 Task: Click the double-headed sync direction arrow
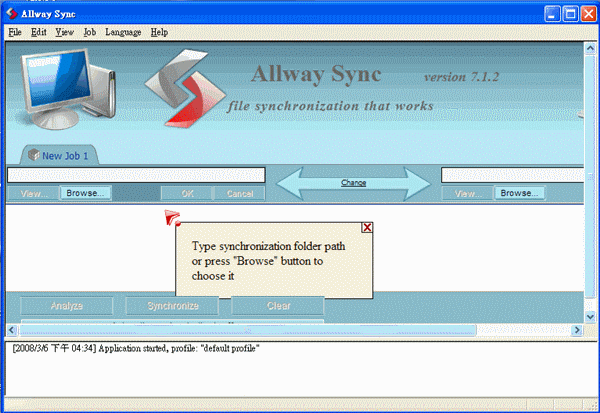(354, 183)
